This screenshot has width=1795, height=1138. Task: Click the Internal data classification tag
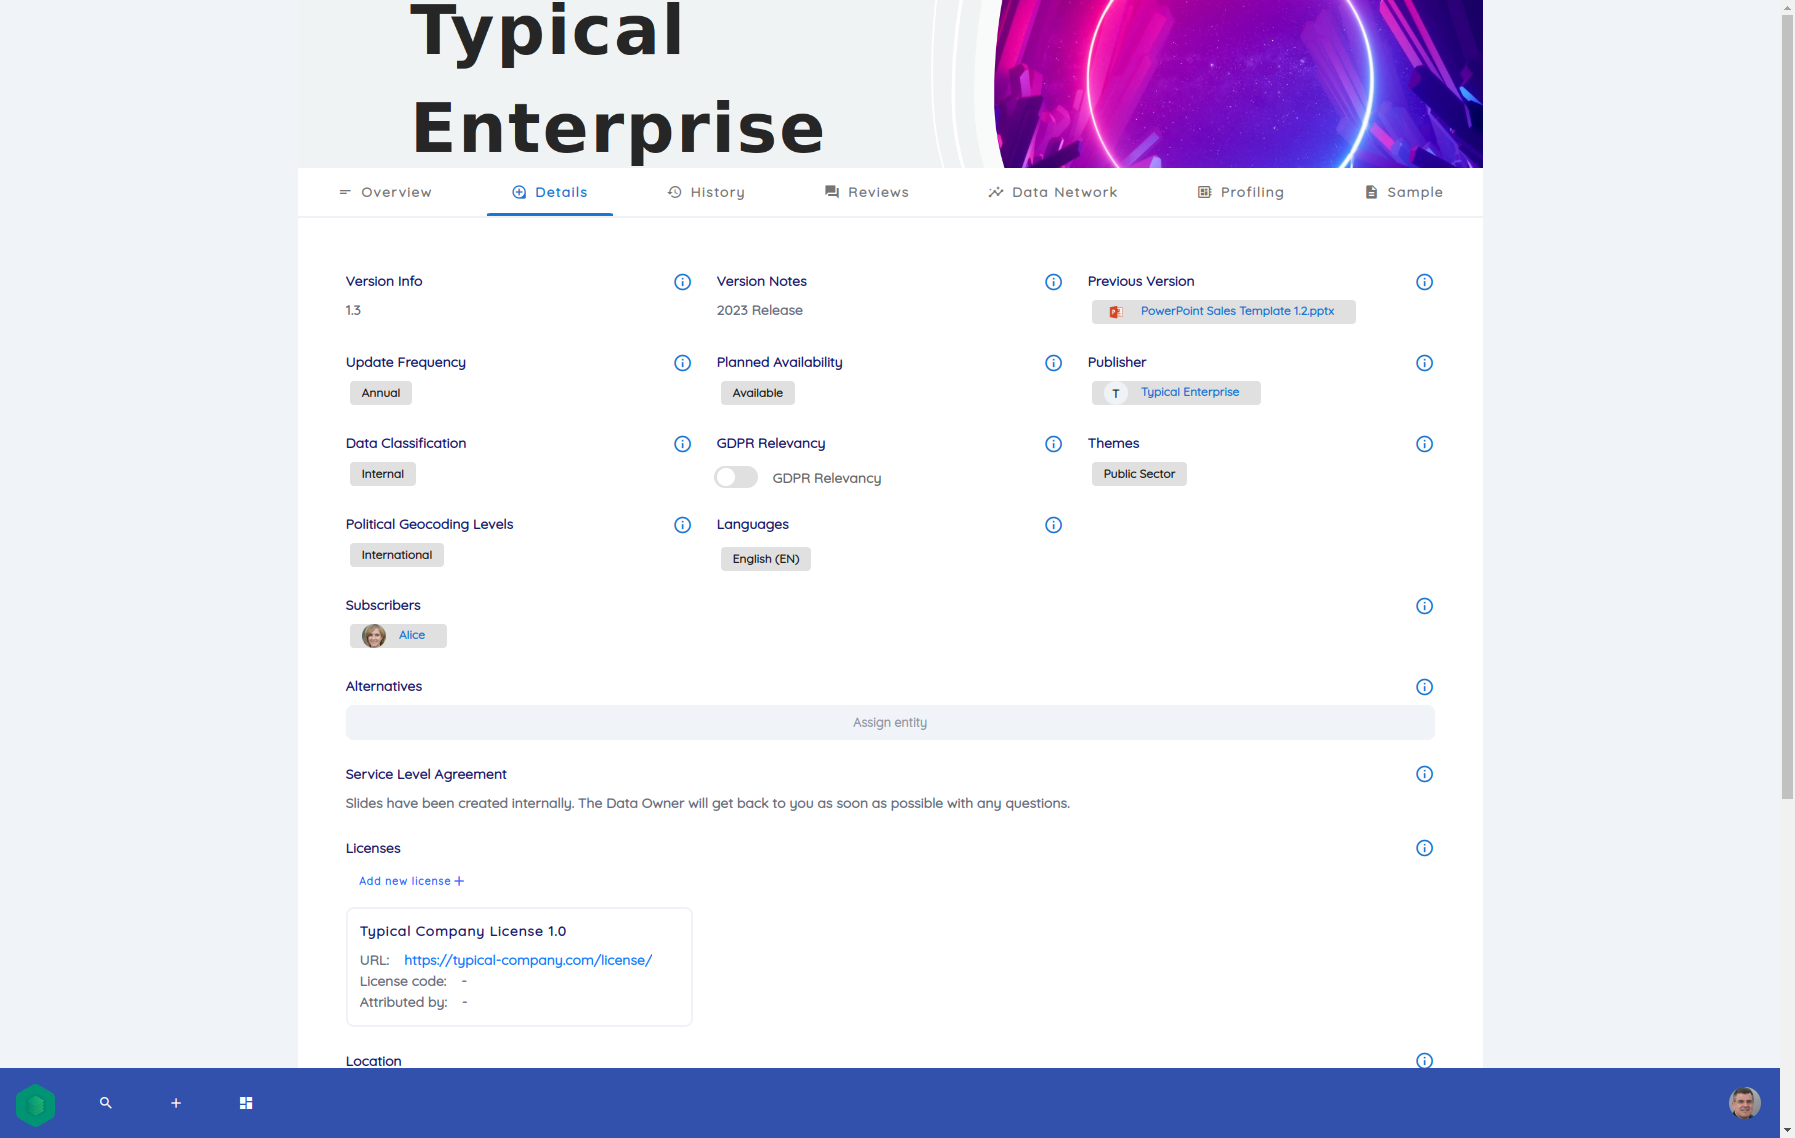[x=383, y=474]
